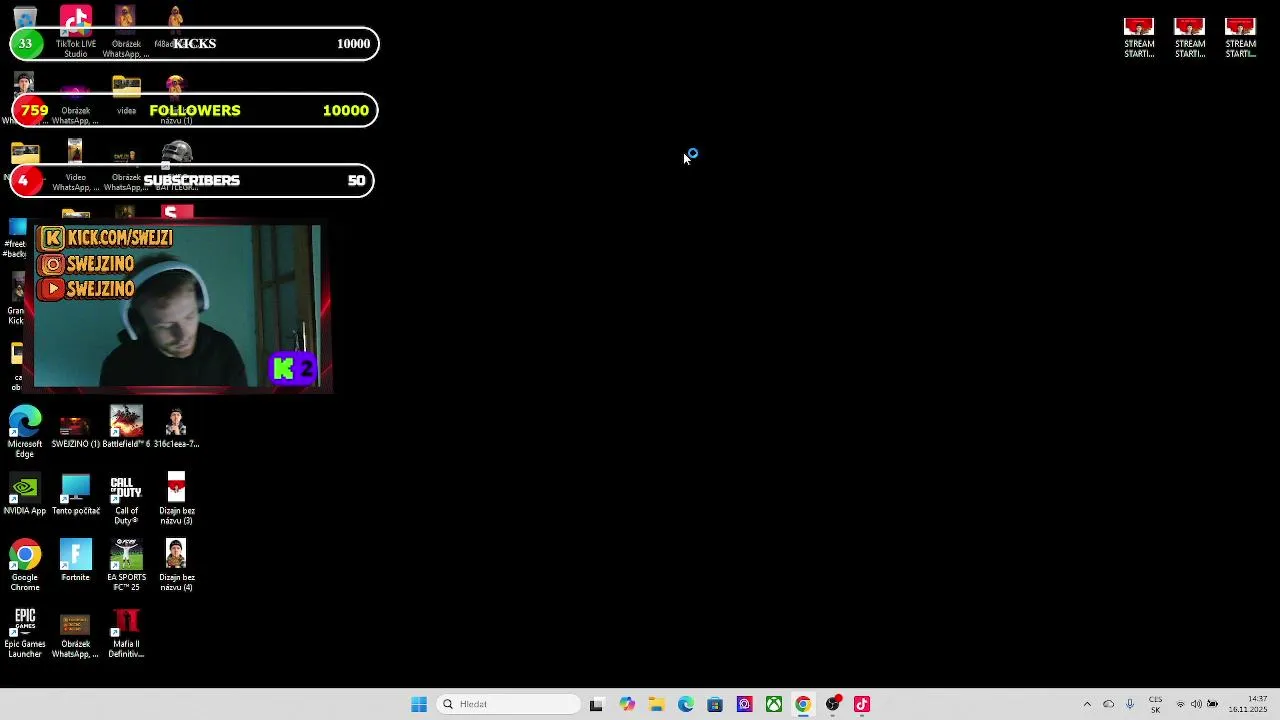Launch Fortnite from the desktop
The width and height of the screenshot is (1280, 720).
tap(75, 561)
